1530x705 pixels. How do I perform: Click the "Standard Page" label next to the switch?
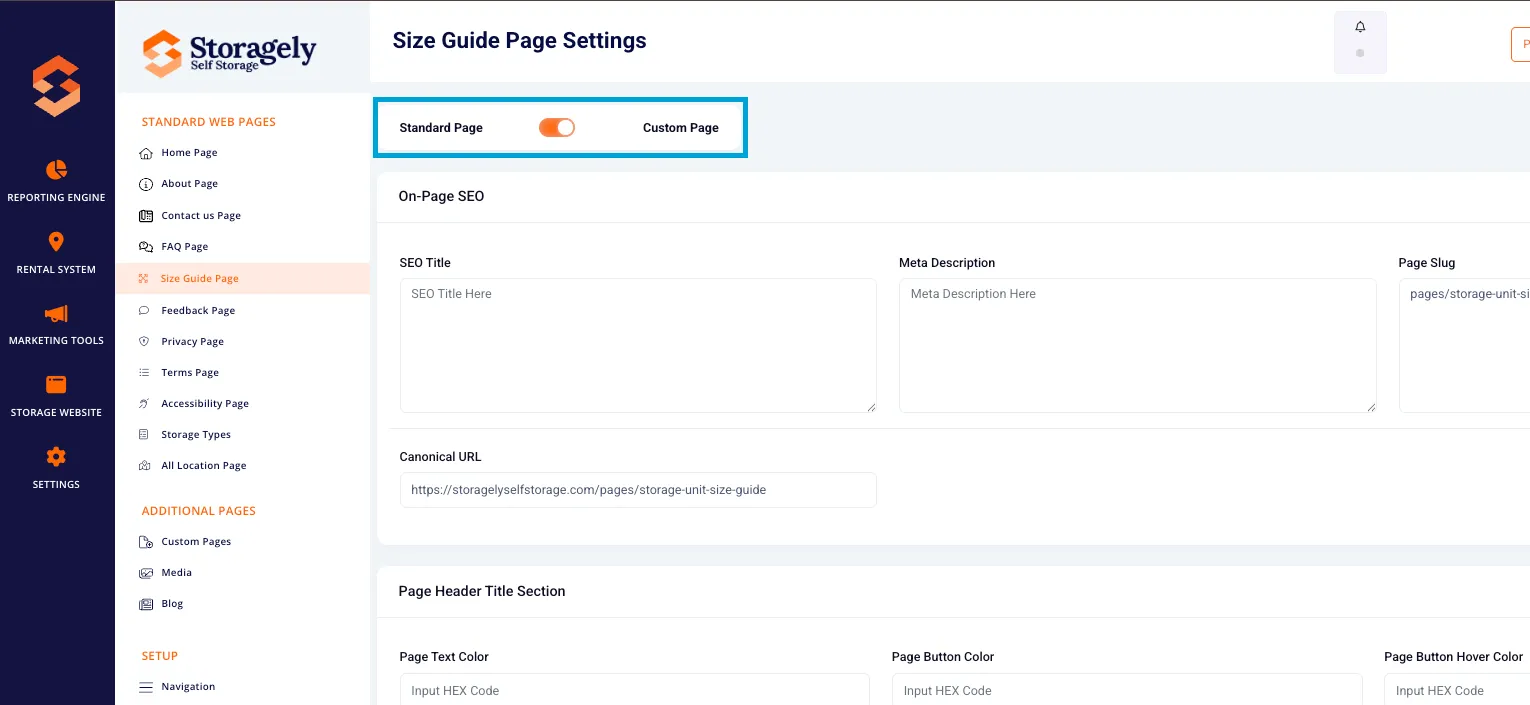(441, 128)
